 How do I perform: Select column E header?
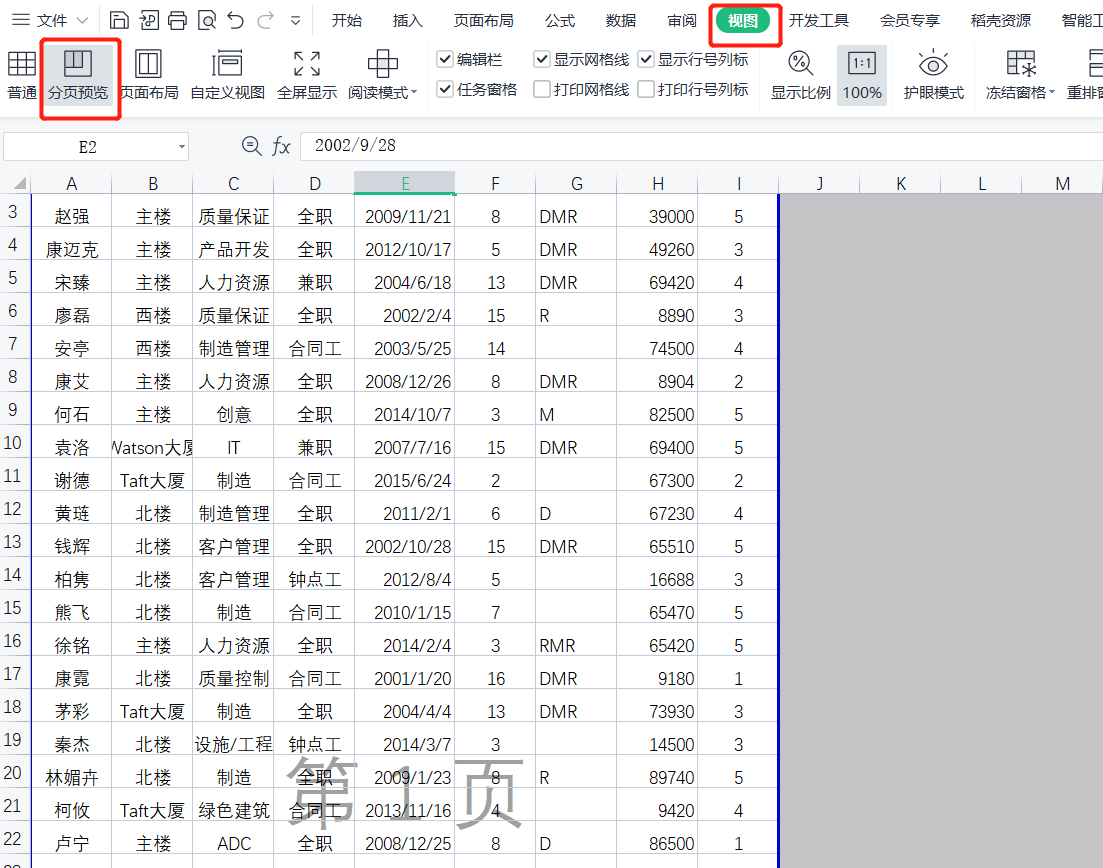tap(404, 184)
